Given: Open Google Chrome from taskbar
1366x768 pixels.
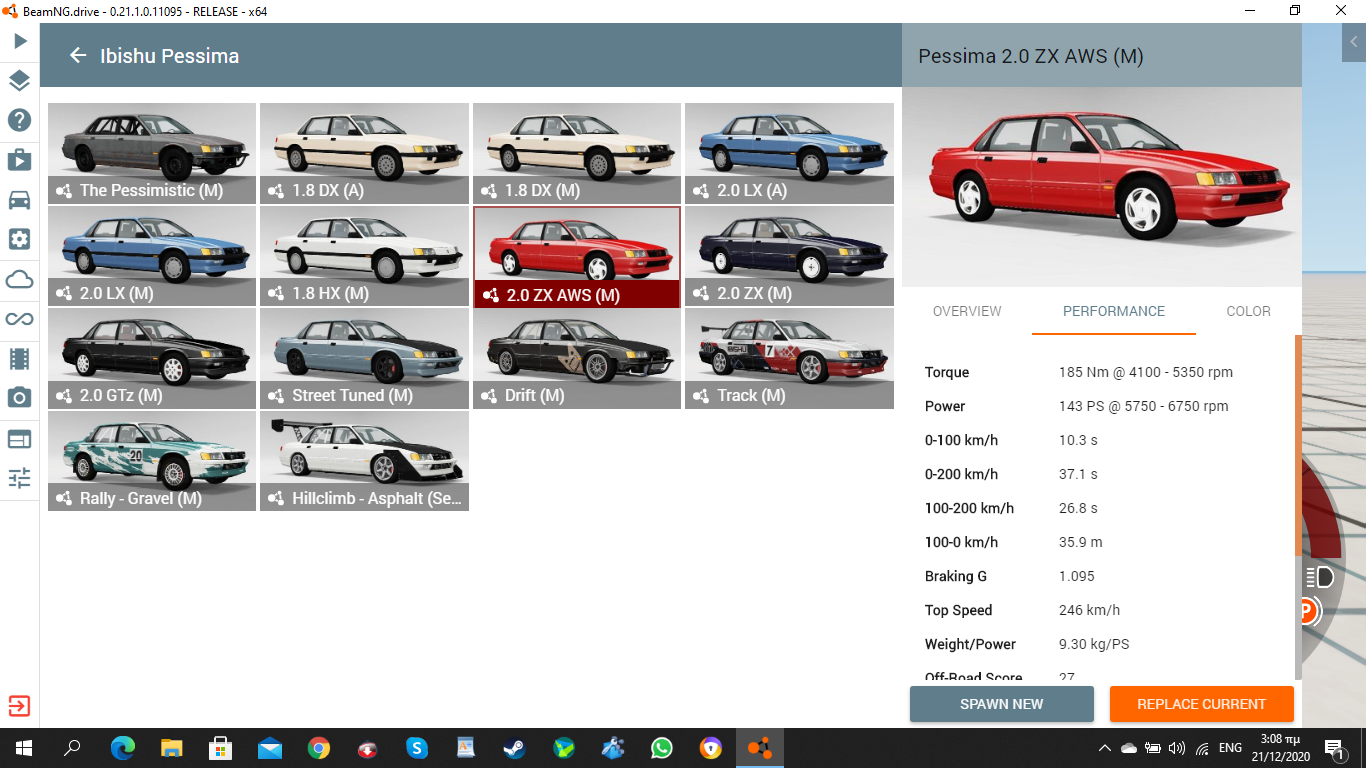Looking at the screenshot, I should click(319, 748).
